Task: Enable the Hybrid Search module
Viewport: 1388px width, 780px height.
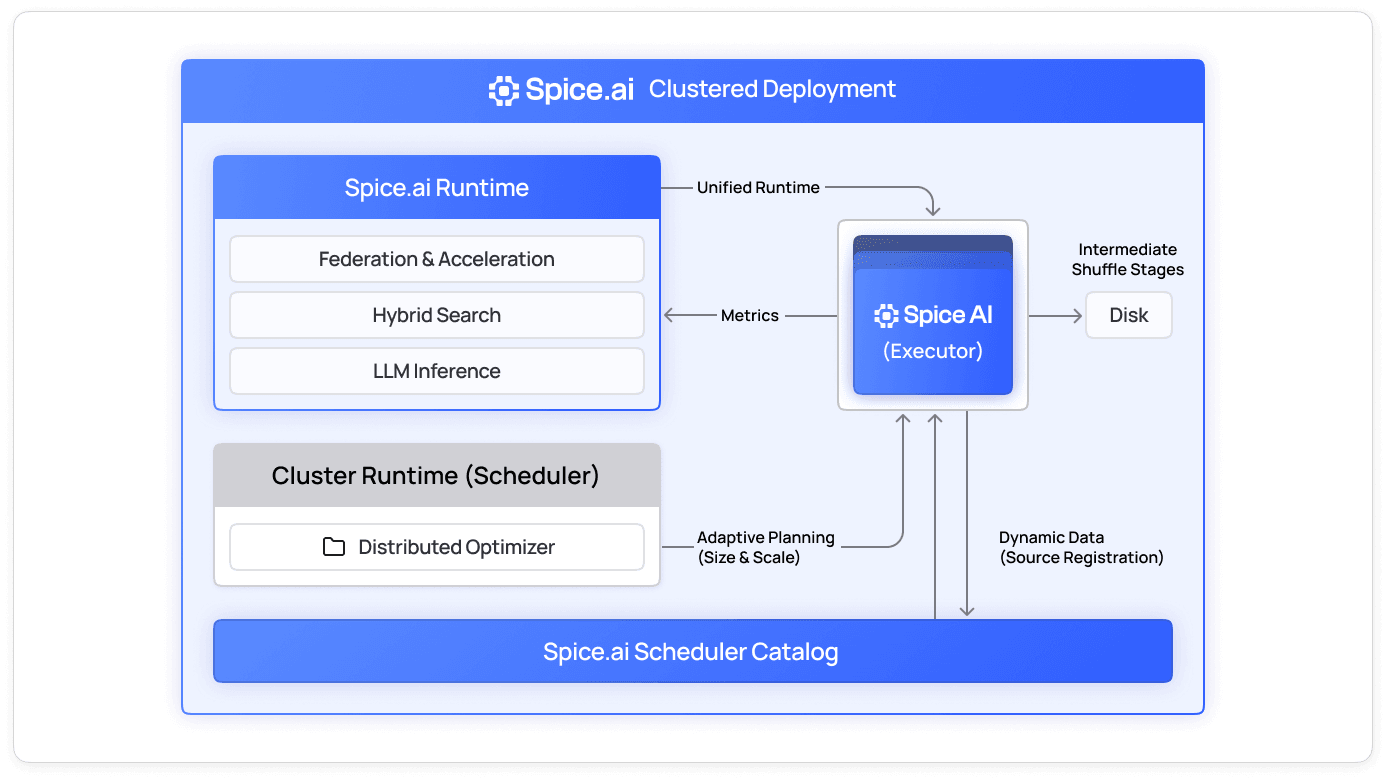Action: pos(437,315)
